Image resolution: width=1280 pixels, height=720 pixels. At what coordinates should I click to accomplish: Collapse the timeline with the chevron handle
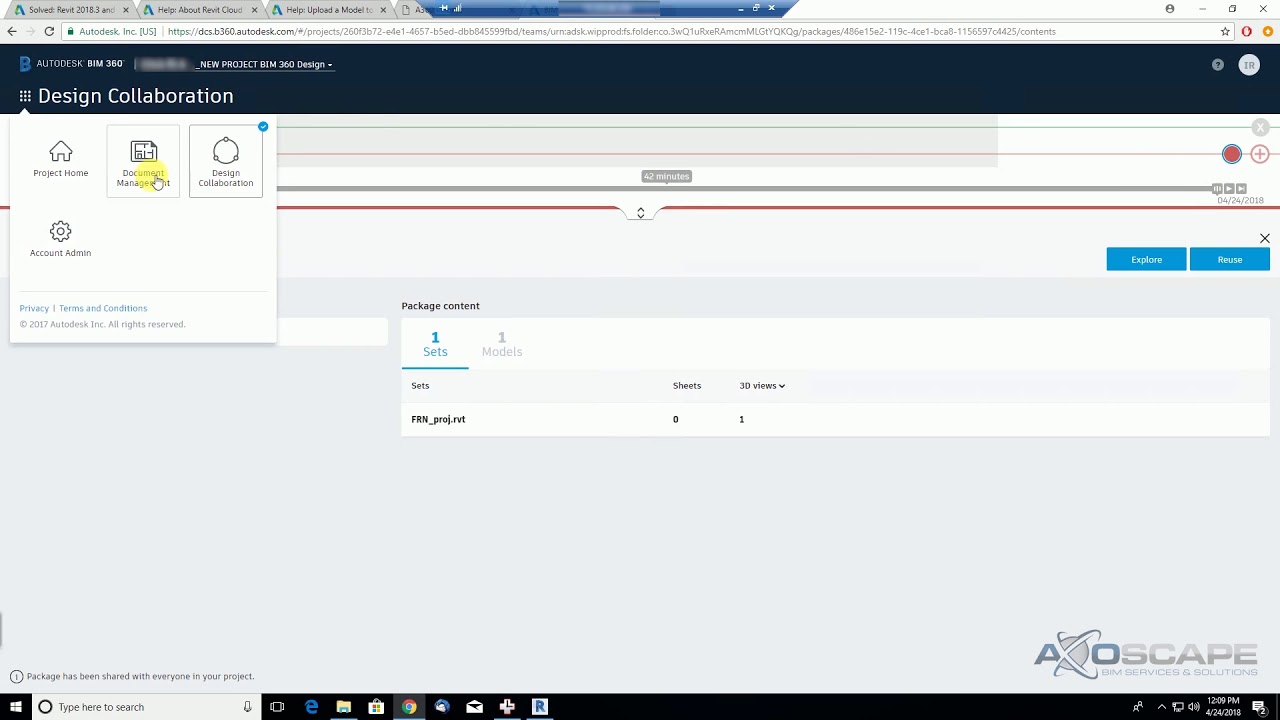coord(641,213)
